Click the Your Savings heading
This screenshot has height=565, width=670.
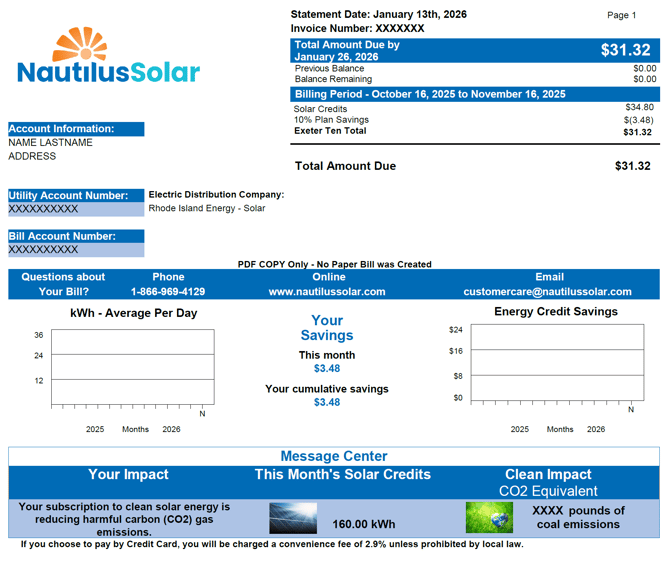[x=327, y=328]
